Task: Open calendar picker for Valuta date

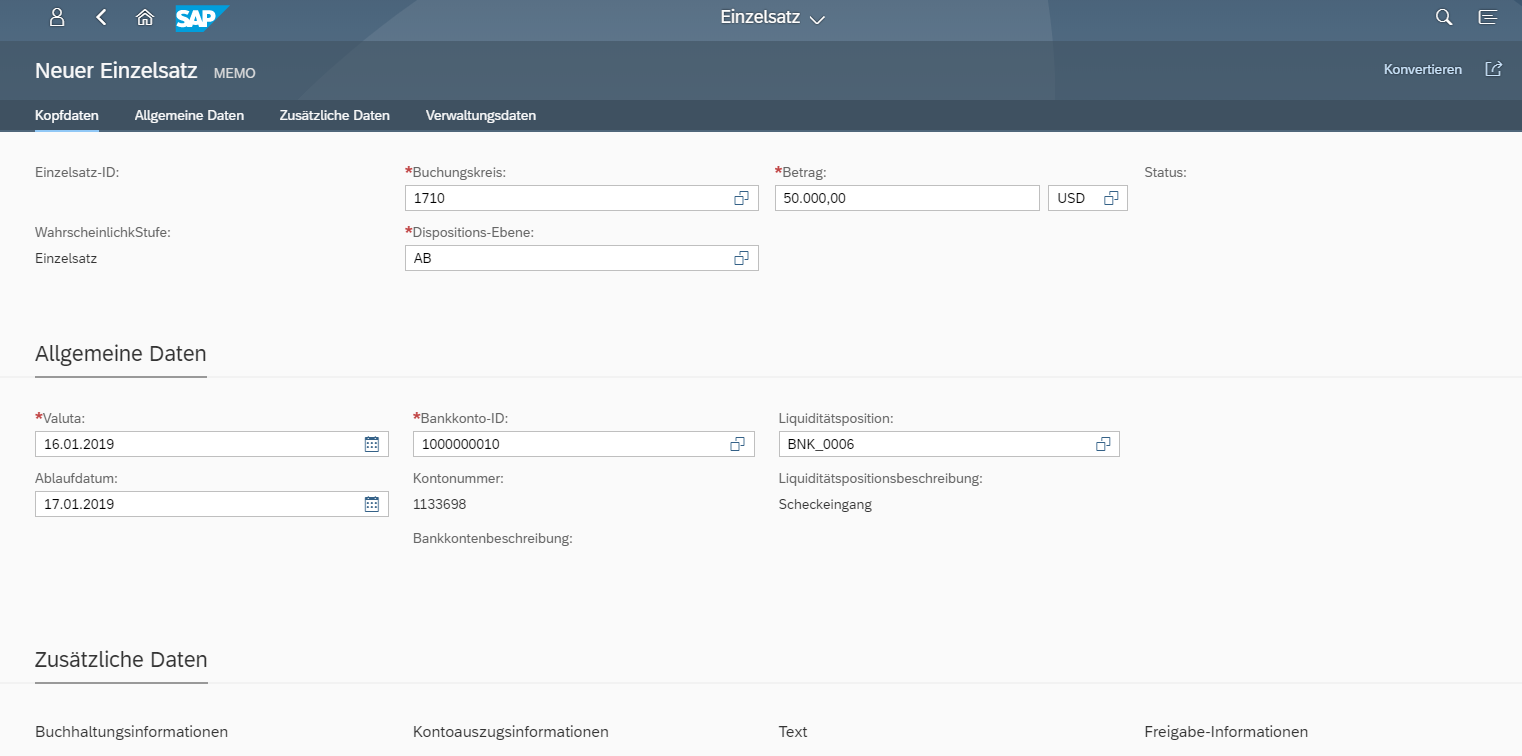Action: (x=371, y=444)
